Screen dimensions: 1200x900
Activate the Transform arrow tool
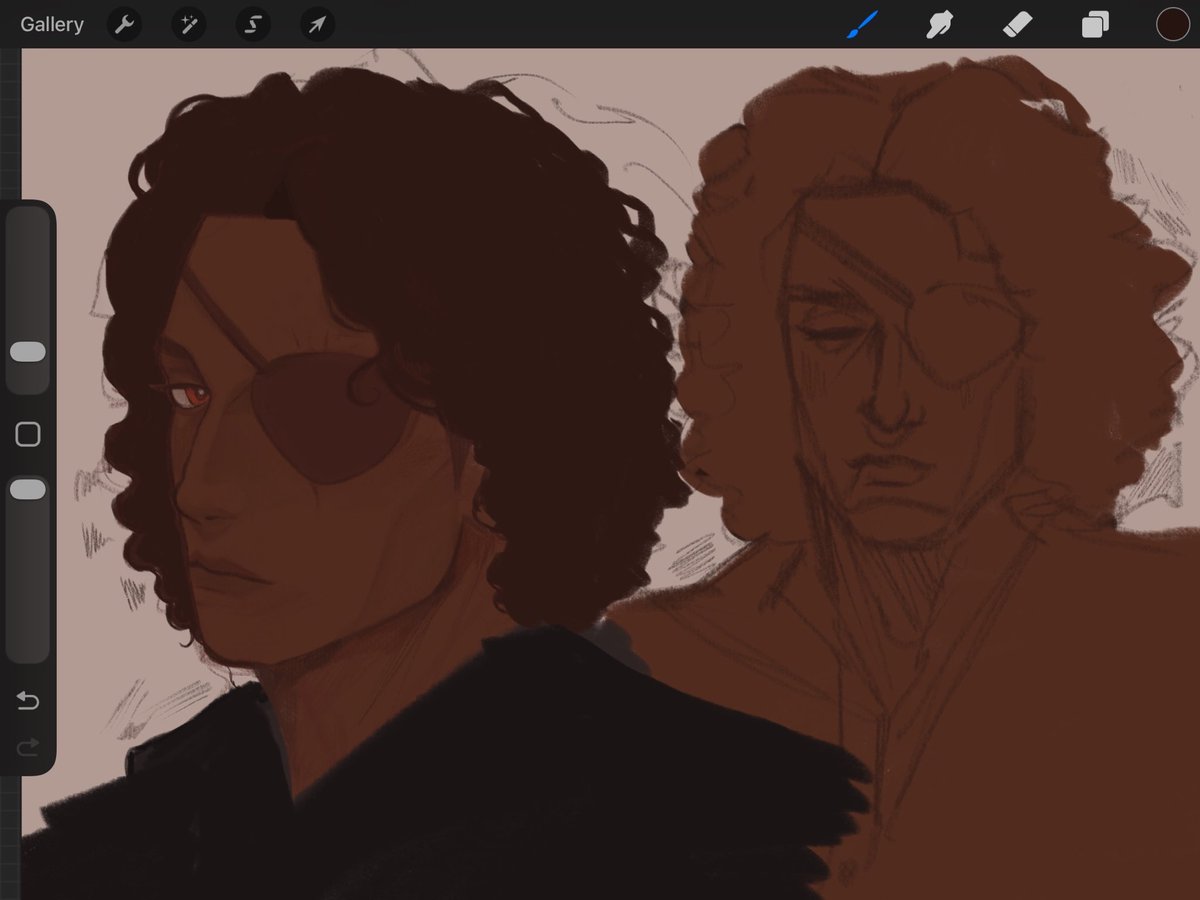pos(317,25)
